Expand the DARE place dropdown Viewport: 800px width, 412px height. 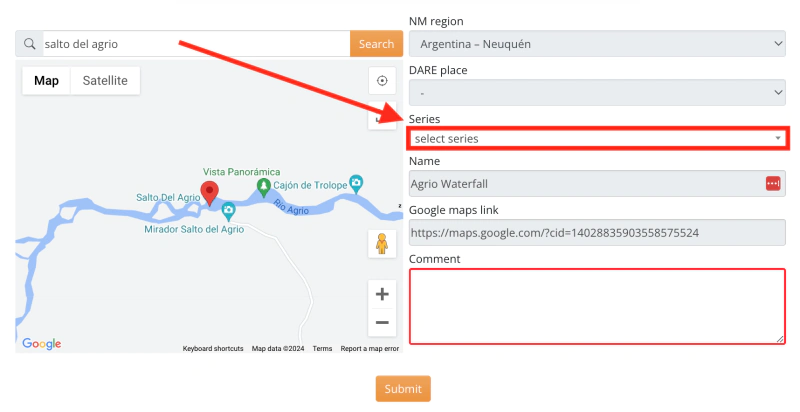point(597,92)
